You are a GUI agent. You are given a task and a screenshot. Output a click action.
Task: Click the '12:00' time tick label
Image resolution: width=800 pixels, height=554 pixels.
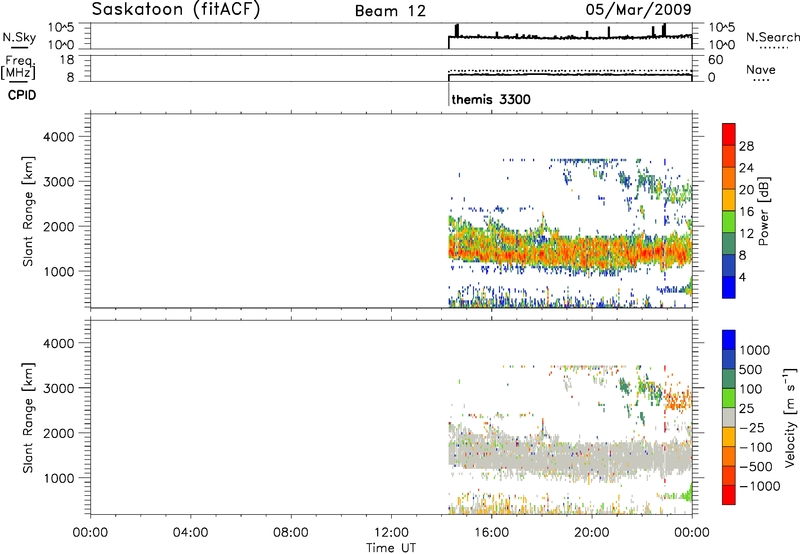tap(391, 533)
